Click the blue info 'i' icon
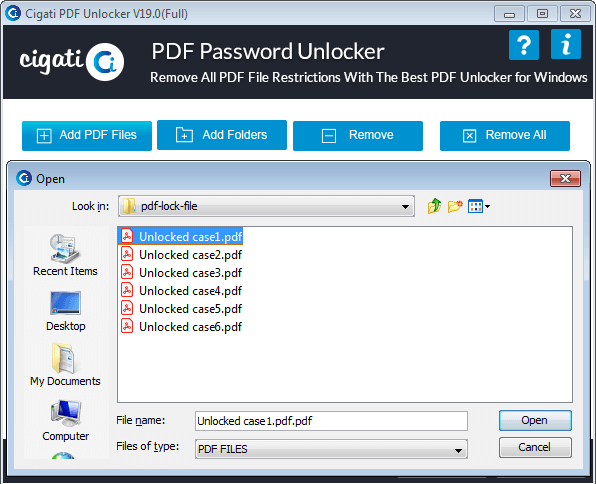This screenshot has width=596, height=484. pyautogui.click(x=566, y=44)
